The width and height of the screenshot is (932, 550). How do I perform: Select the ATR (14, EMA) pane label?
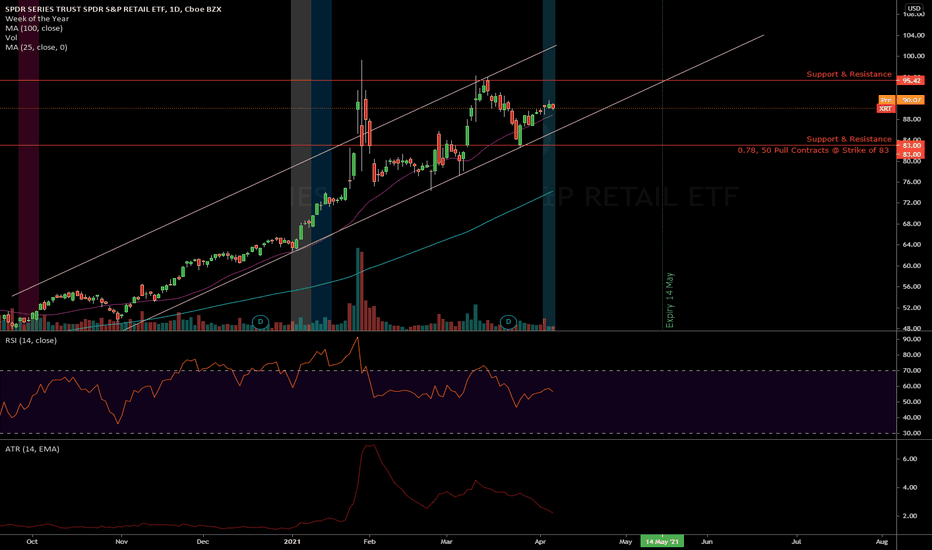pos(32,449)
